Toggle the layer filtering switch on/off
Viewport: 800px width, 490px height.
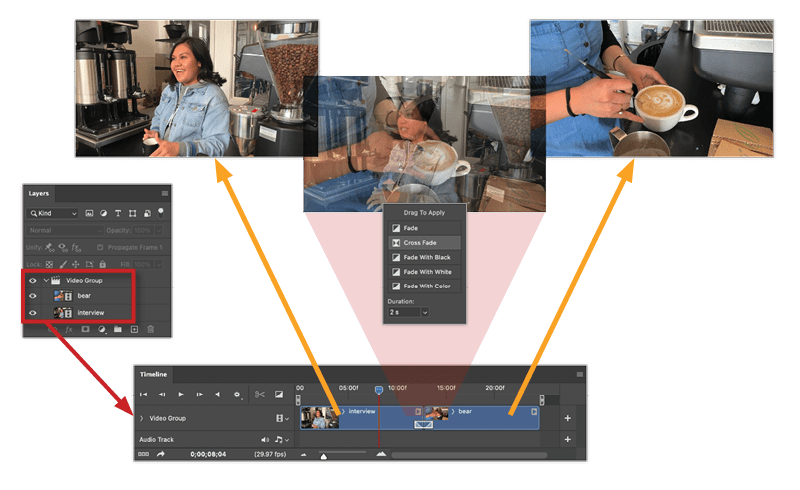161,212
